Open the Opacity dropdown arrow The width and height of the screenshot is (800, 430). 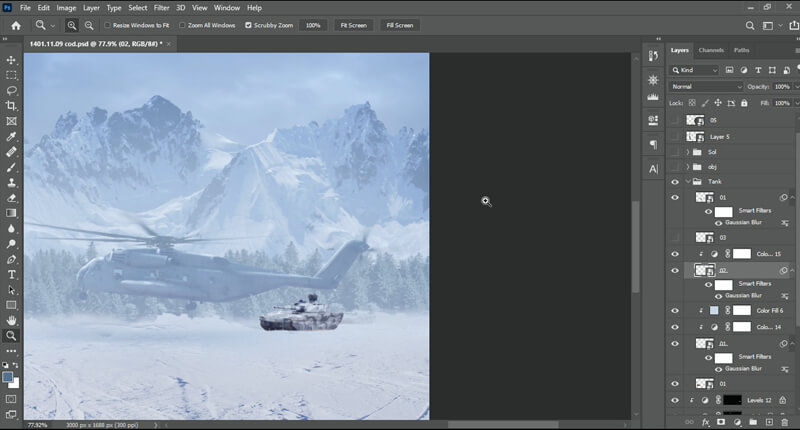796,87
